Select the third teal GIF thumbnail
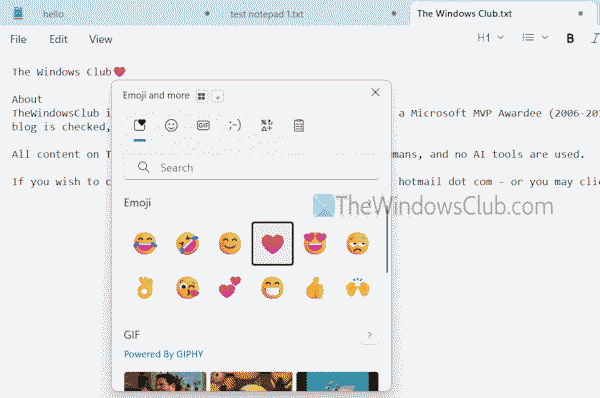Screen dimensions: 600x398 click(x=337, y=381)
